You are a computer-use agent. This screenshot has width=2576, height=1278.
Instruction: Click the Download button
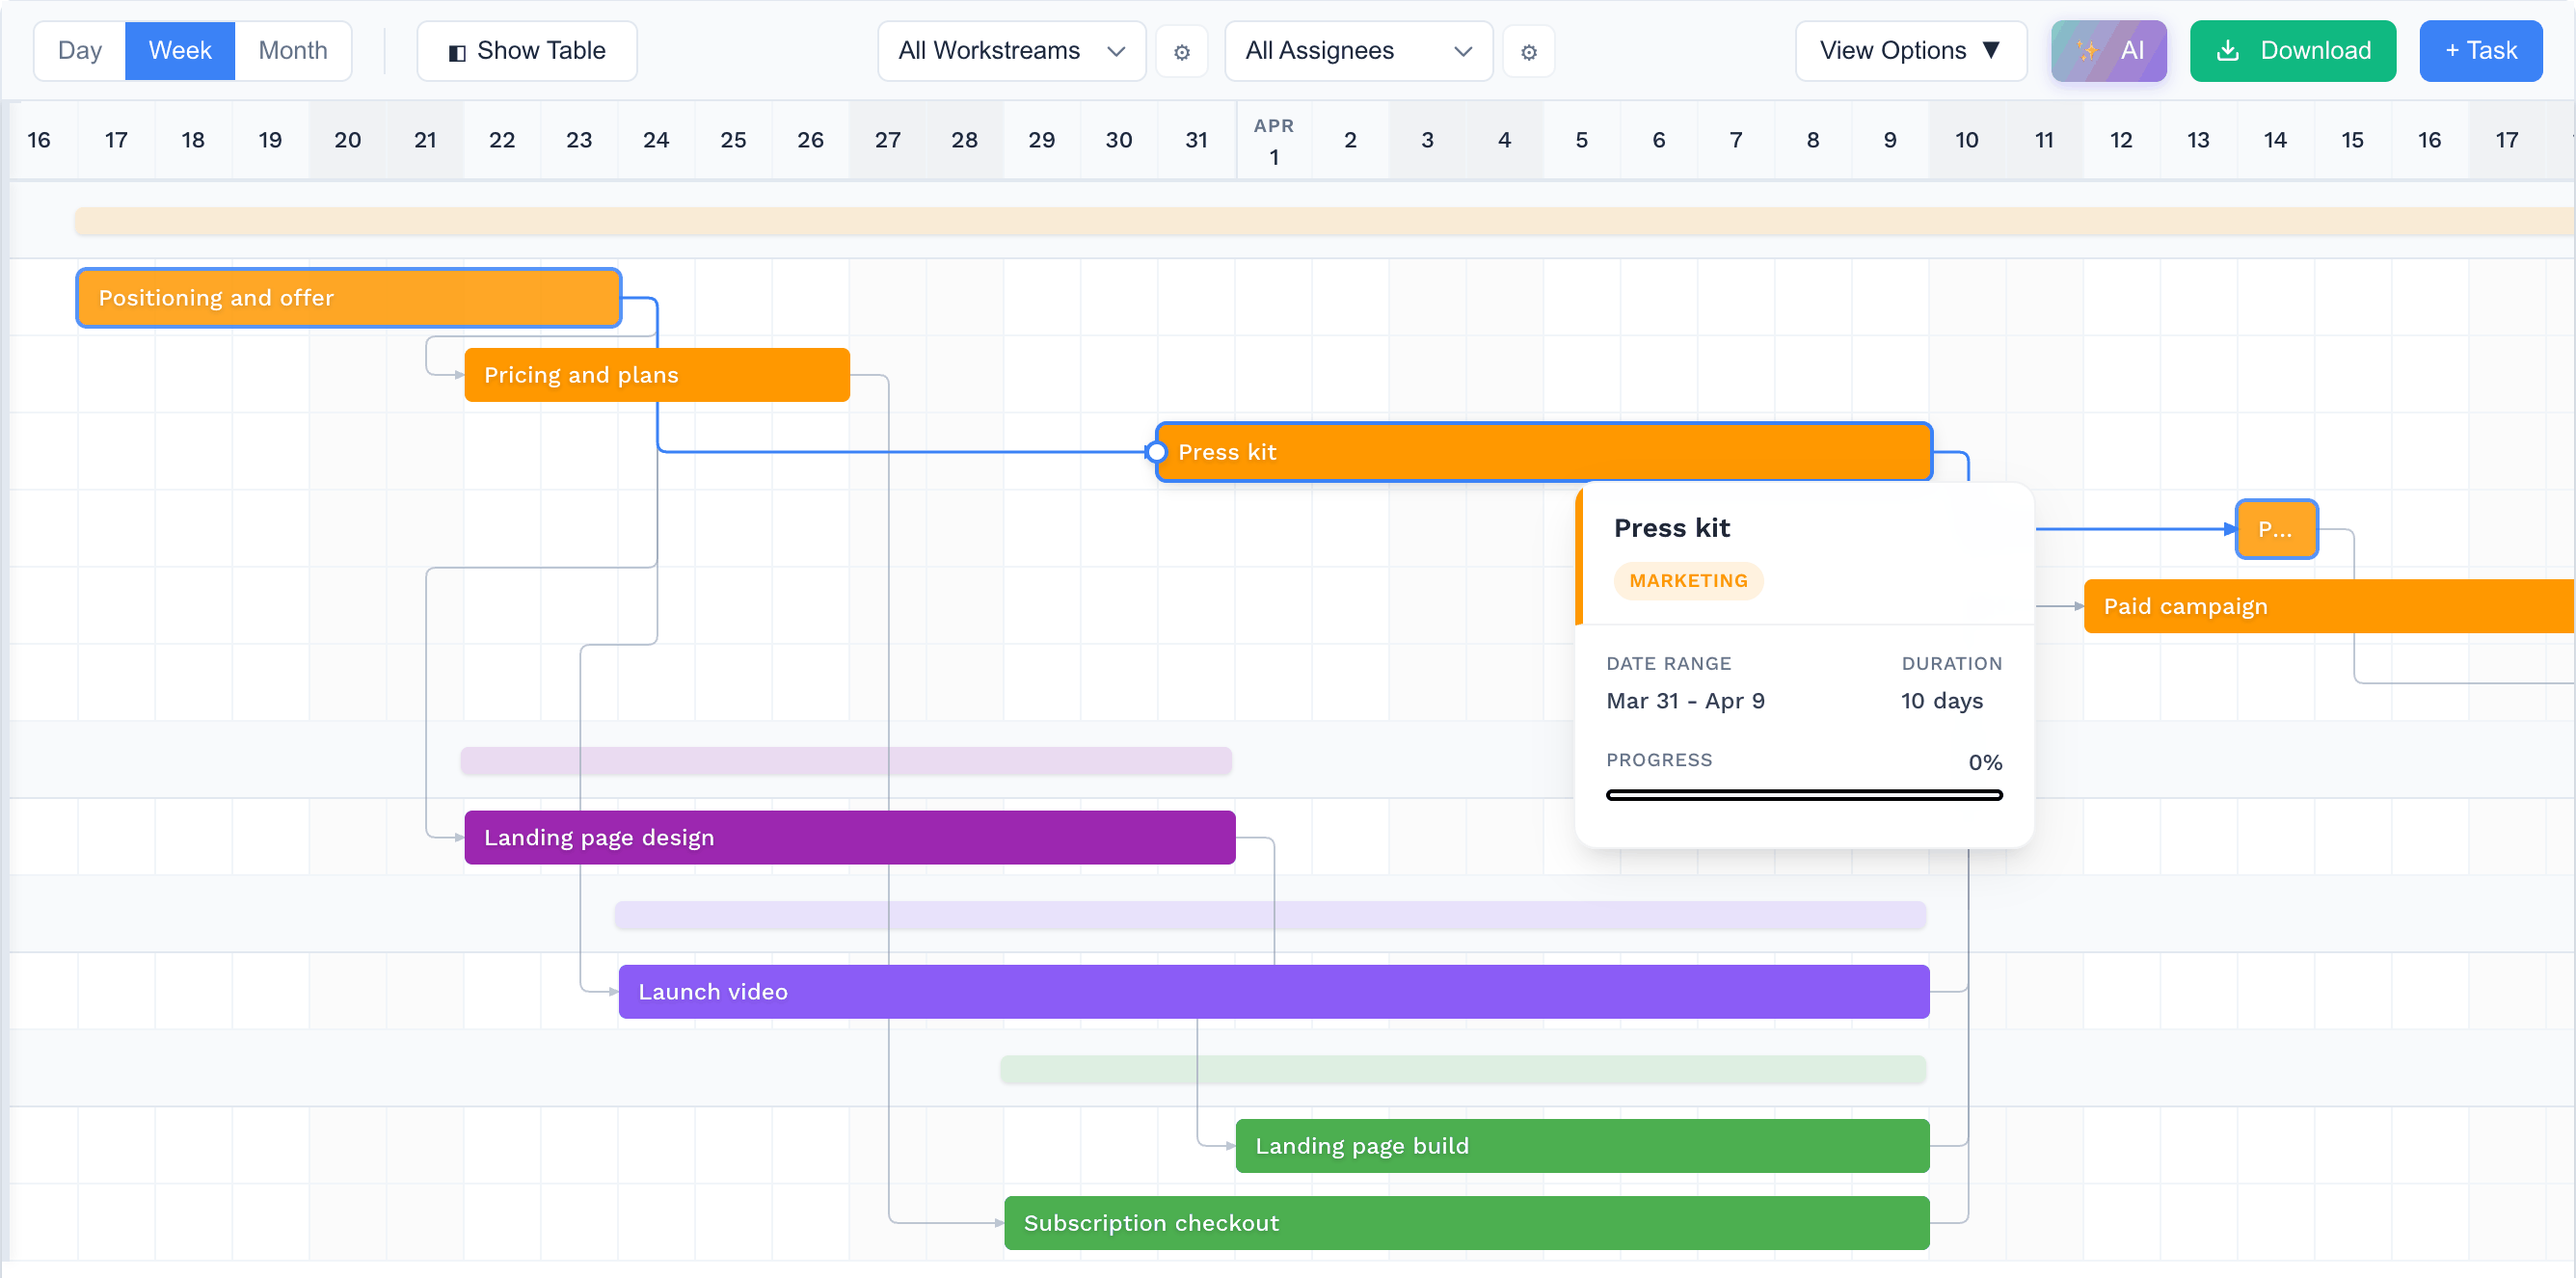(x=2292, y=50)
